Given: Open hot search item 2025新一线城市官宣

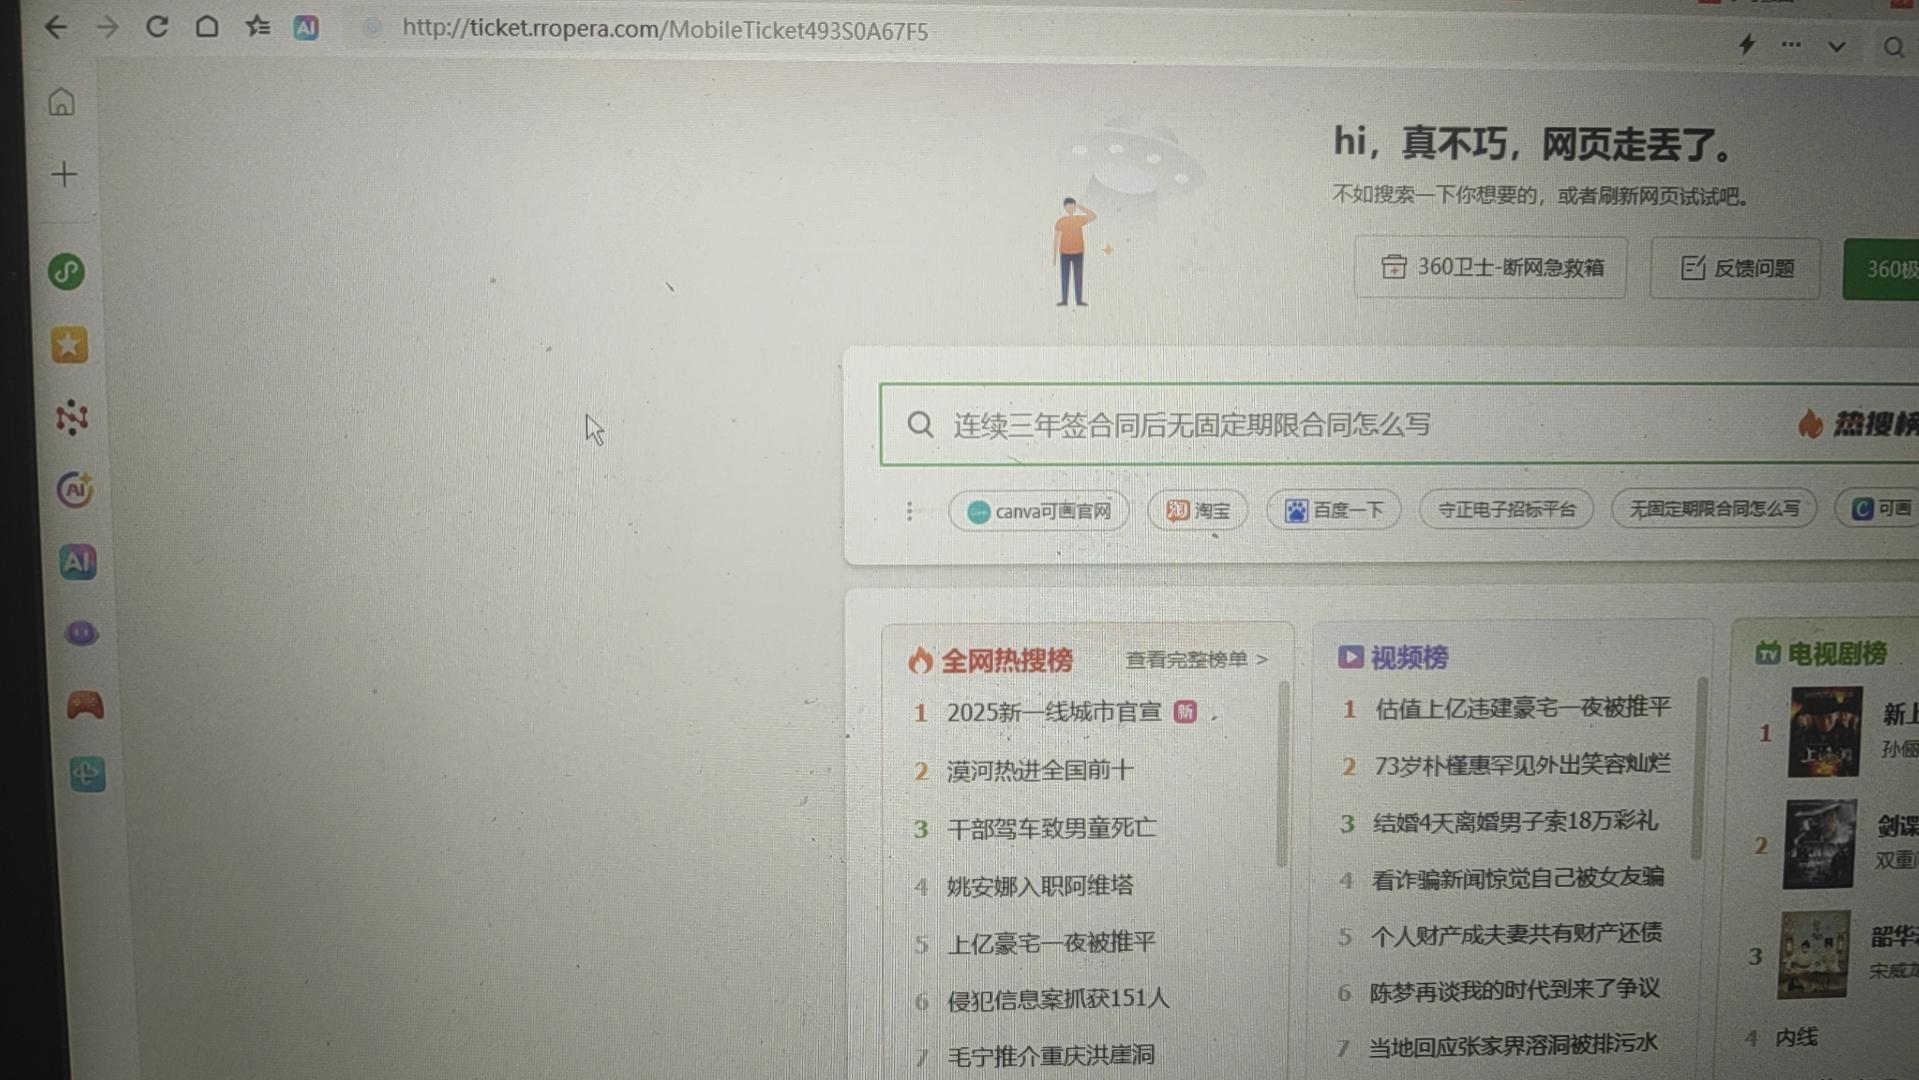Looking at the screenshot, I should [1054, 712].
